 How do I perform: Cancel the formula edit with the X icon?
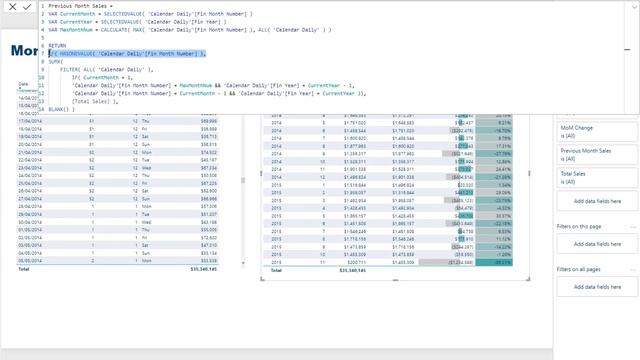pos(12,7)
